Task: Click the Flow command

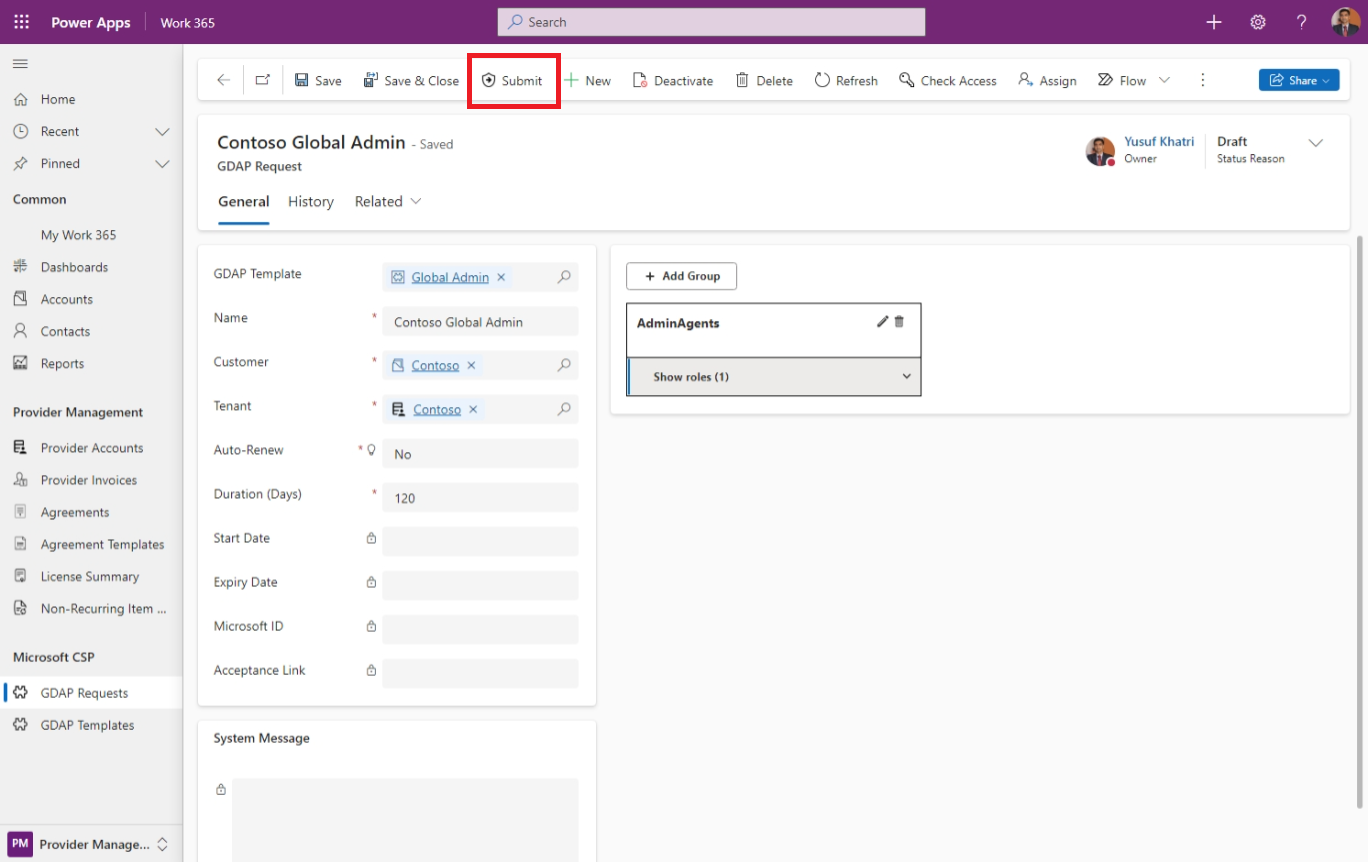Action: point(1122,80)
